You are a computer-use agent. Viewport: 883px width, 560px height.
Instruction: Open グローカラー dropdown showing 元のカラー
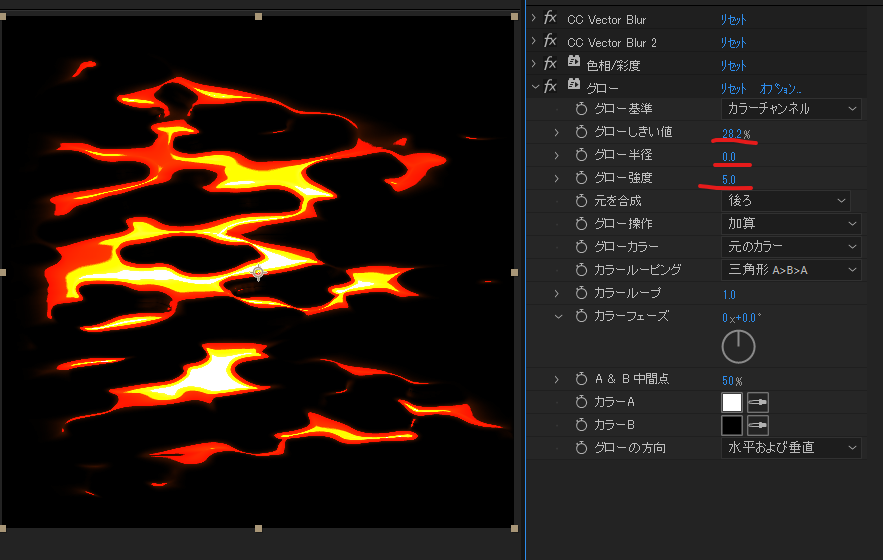pyautogui.click(x=791, y=247)
